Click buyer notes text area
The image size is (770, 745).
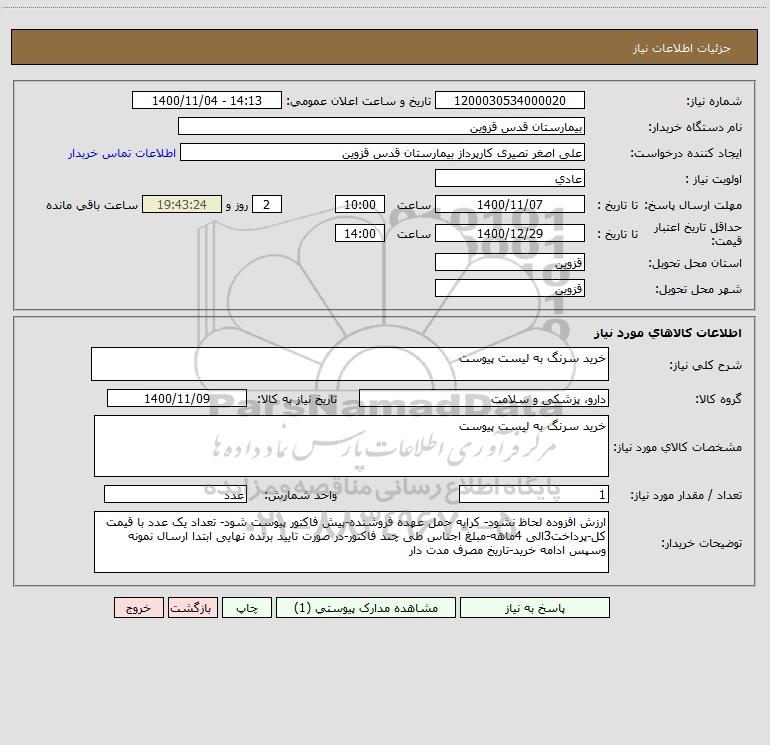coord(351,542)
